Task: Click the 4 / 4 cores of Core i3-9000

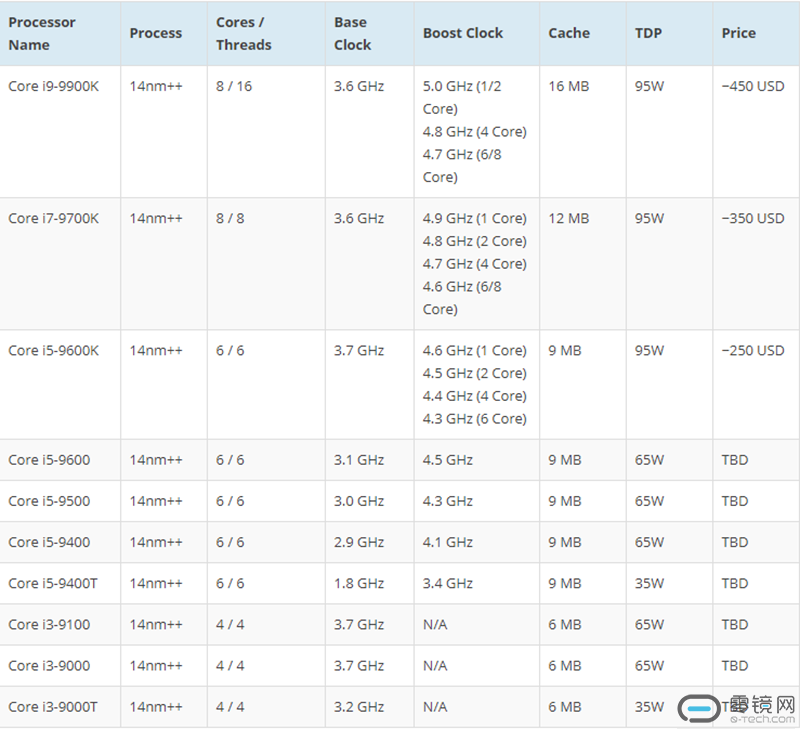Action: [x=230, y=666]
